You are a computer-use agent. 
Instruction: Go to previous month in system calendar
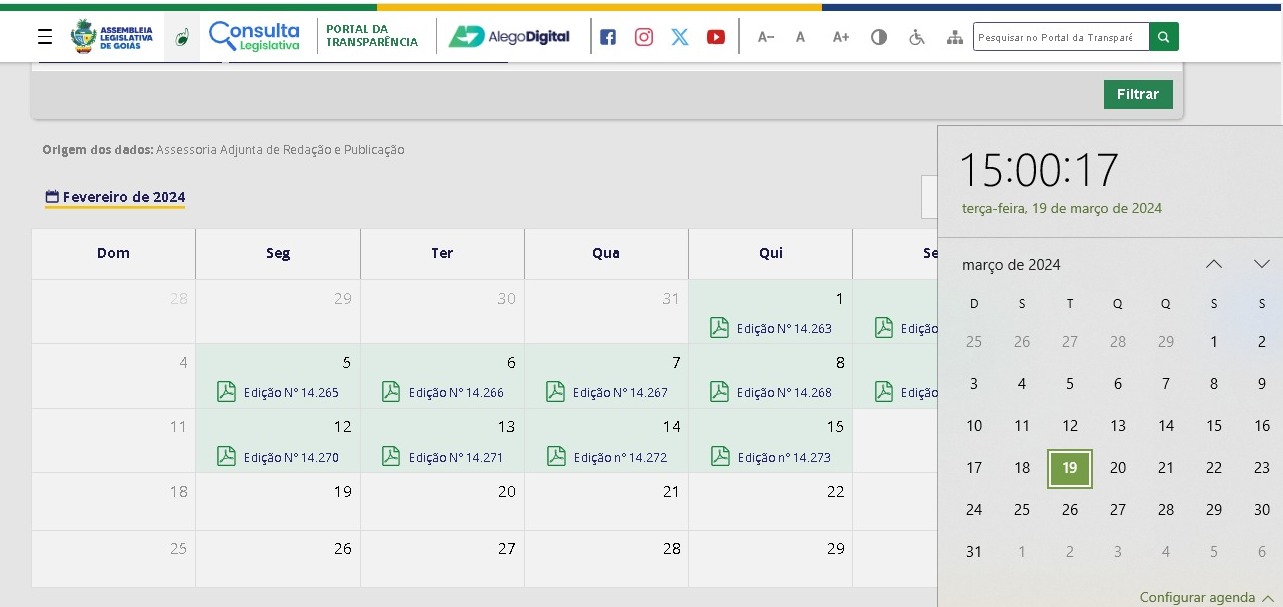[1214, 264]
